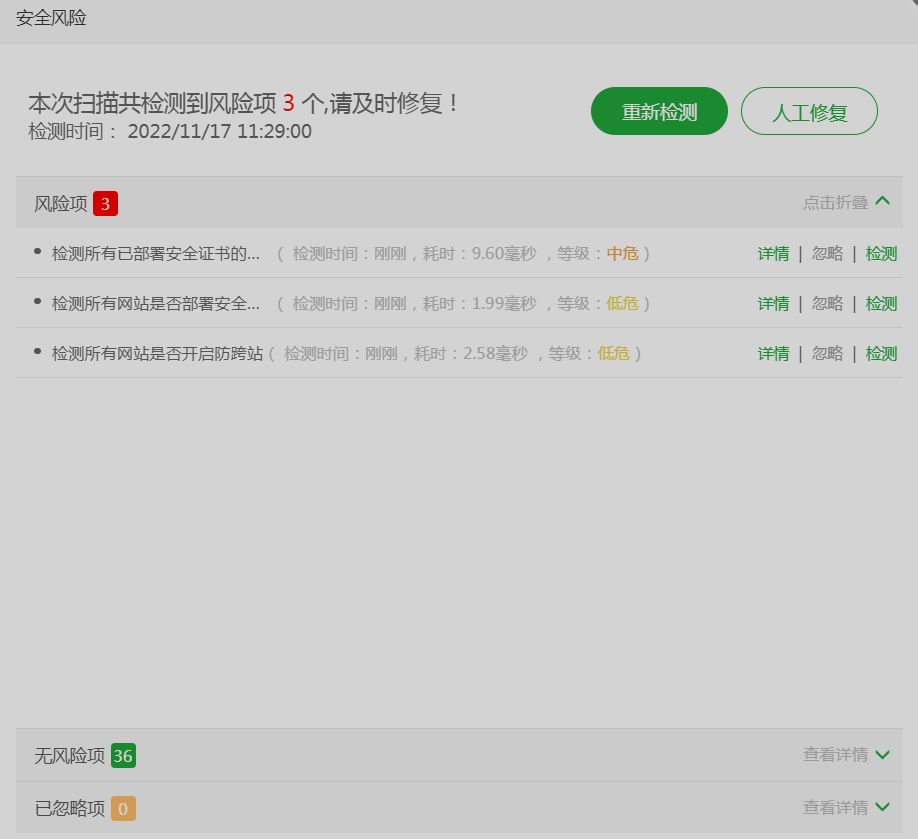The width and height of the screenshot is (918, 839).
Task: Click the orange 0 badge beside 已忽略项
Action: (x=123, y=809)
